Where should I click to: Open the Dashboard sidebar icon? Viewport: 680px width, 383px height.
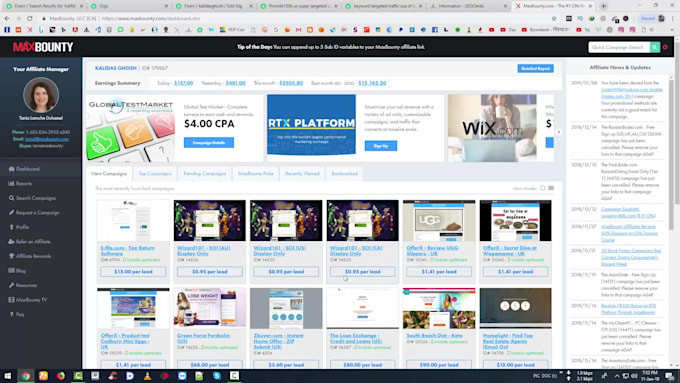pyautogui.click(x=11, y=169)
